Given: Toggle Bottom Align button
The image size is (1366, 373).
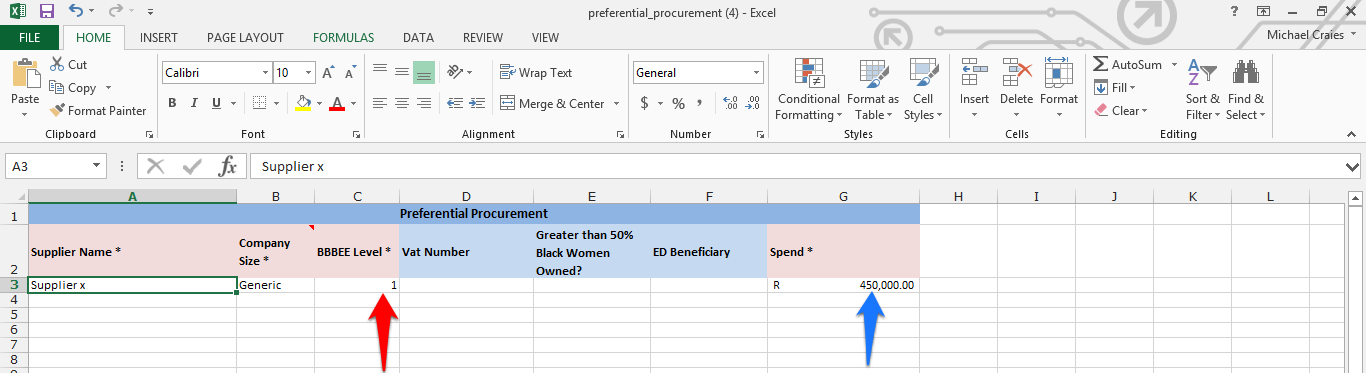Looking at the screenshot, I should [x=424, y=72].
